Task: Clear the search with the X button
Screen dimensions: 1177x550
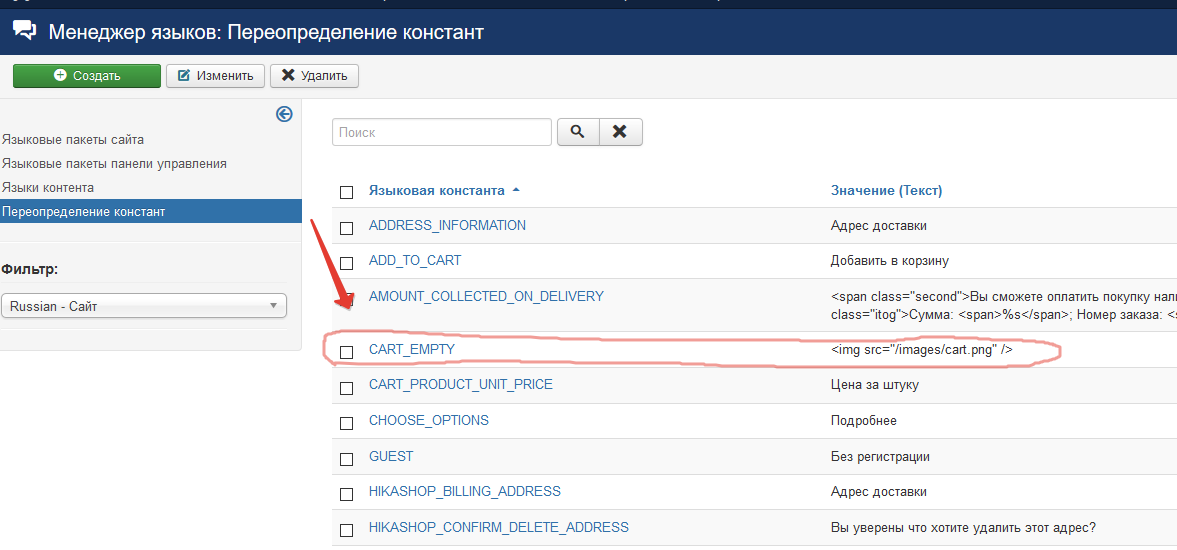Action: coord(620,132)
